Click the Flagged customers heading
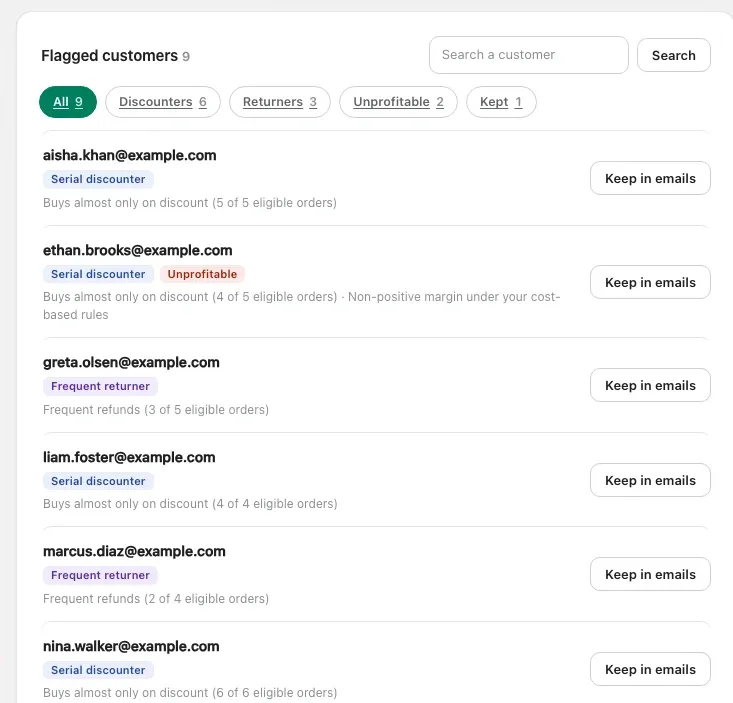The height and width of the screenshot is (703, 733). (109, 56)
